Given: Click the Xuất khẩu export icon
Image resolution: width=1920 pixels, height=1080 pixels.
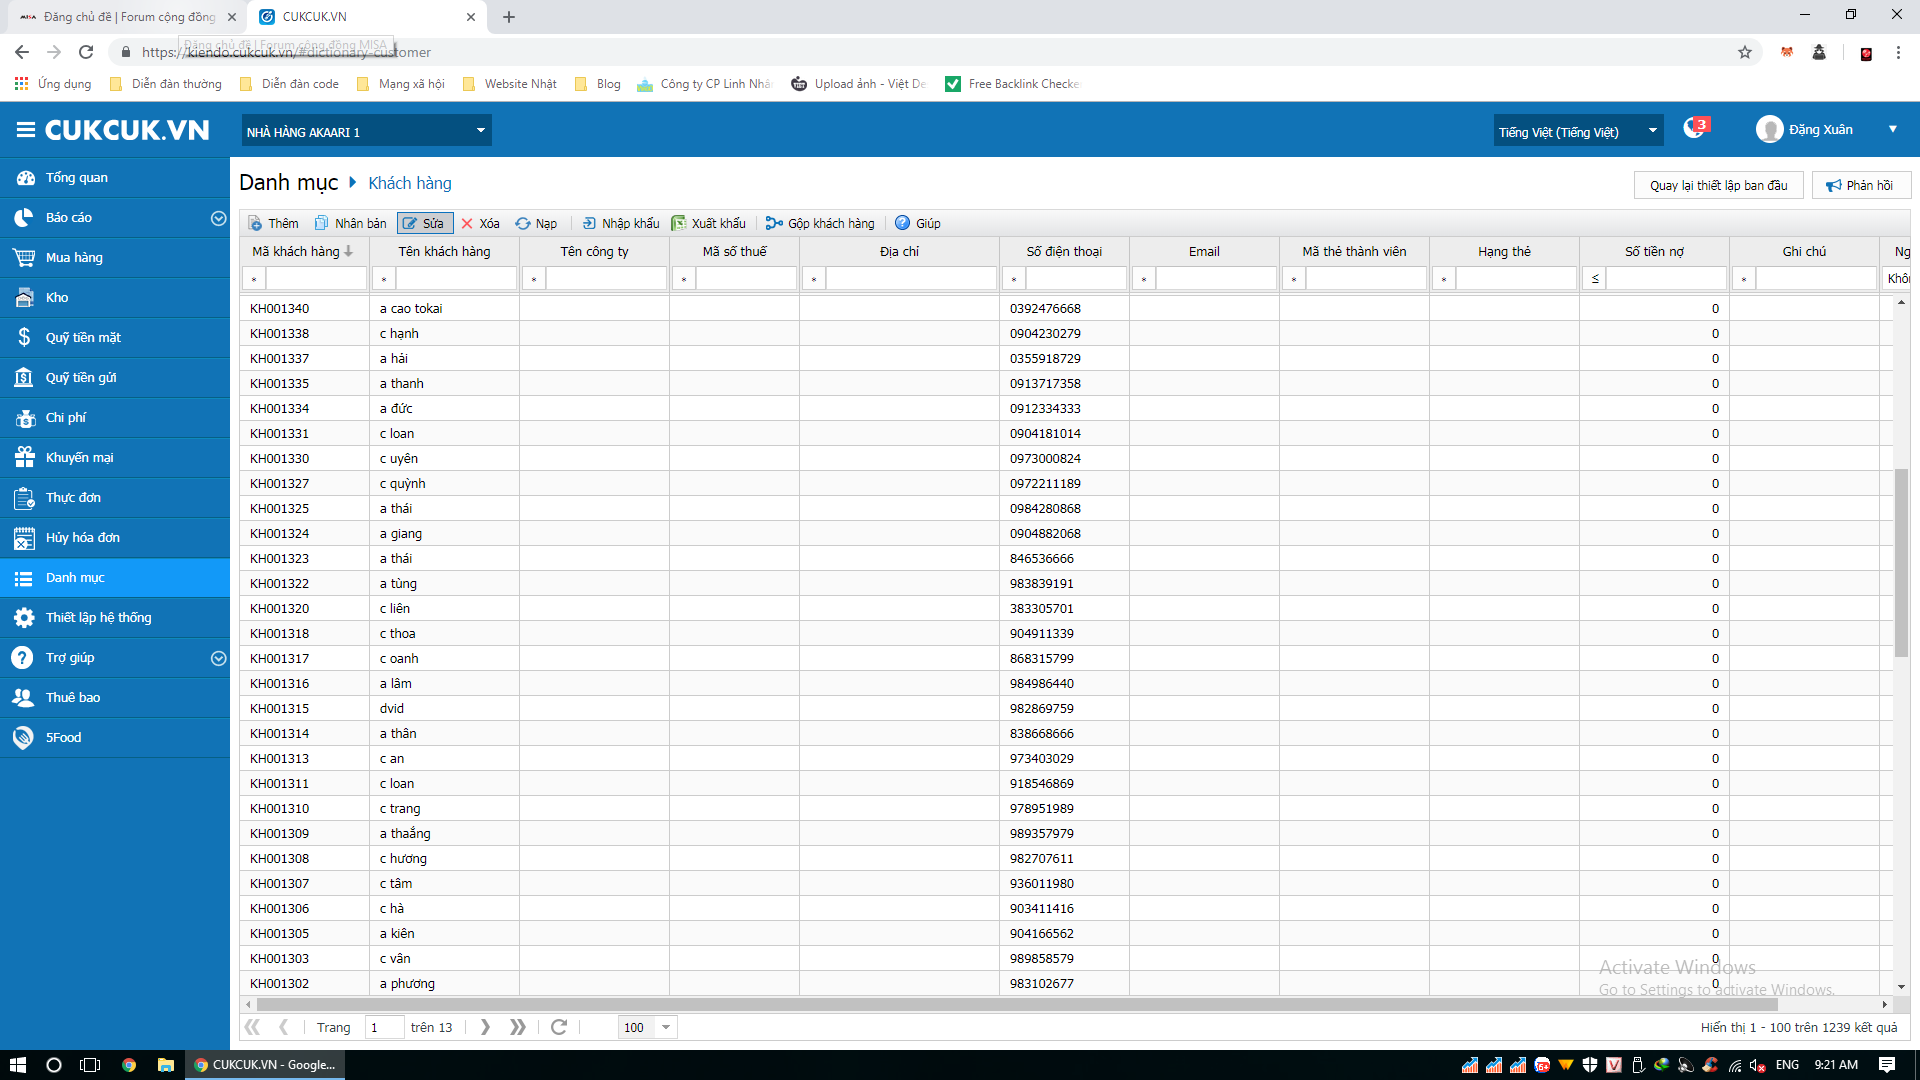Looking at the screenshot, I should click(679, 223).
